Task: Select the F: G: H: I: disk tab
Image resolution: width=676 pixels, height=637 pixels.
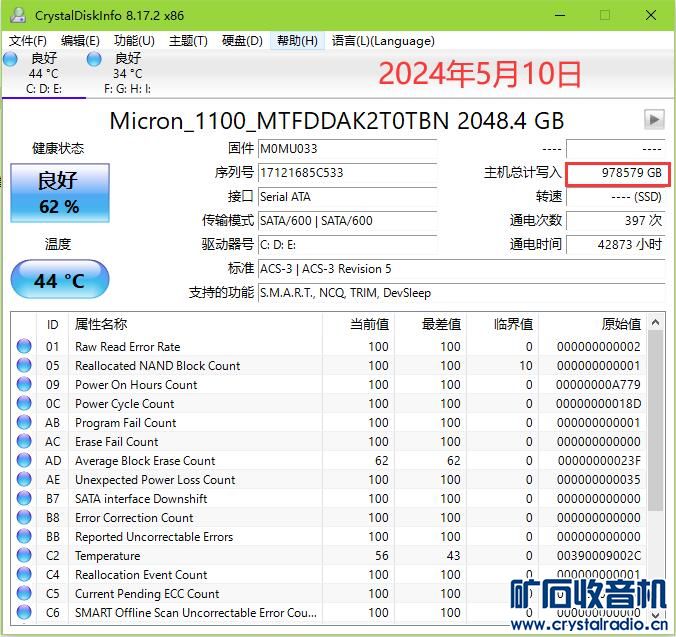Action: click(x=127, y=74)
